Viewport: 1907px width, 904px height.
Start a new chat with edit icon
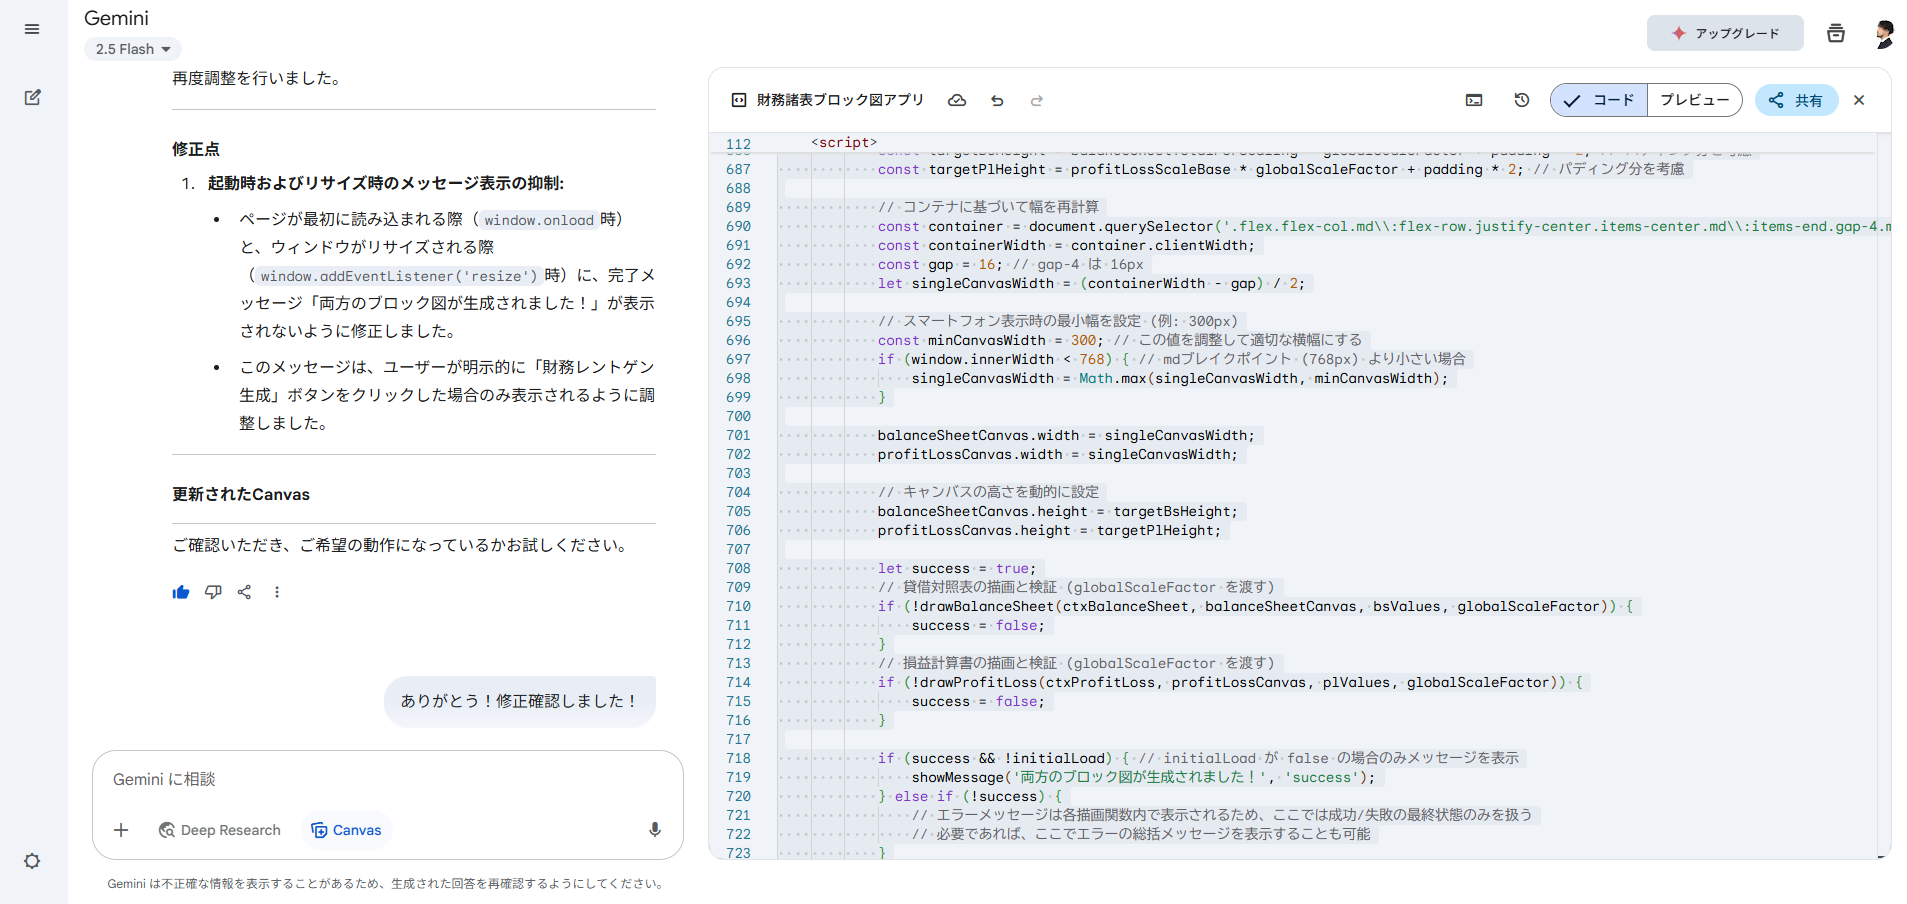[x=32, y=98]
